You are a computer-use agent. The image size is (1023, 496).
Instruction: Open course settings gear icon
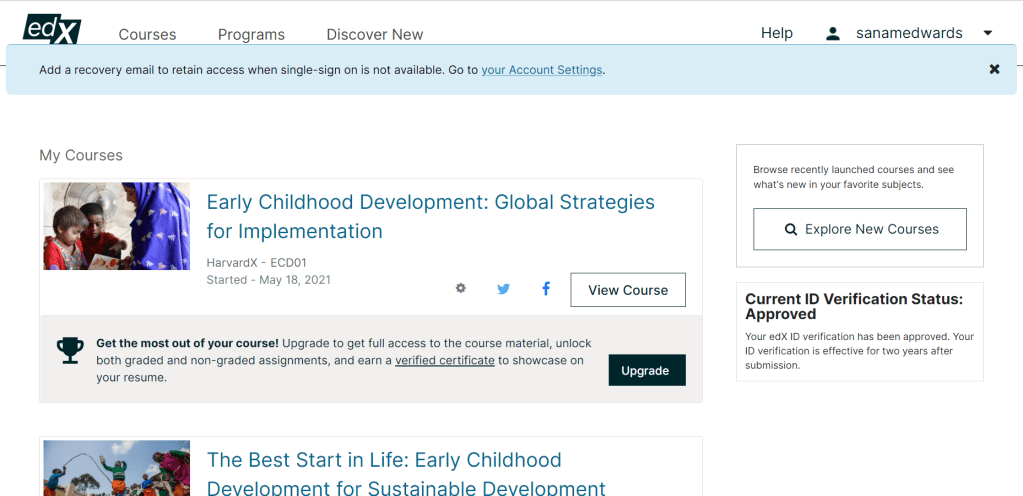(460, 289)
